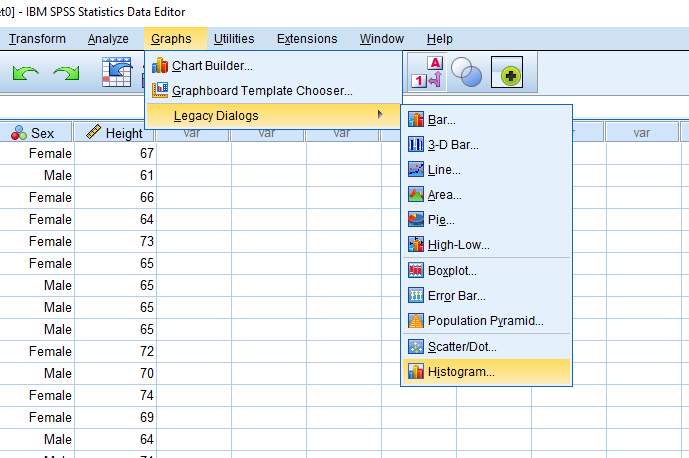Click the Pie chart menu icon
This screenshot has height=458, width=689.
tap(416, 219)
